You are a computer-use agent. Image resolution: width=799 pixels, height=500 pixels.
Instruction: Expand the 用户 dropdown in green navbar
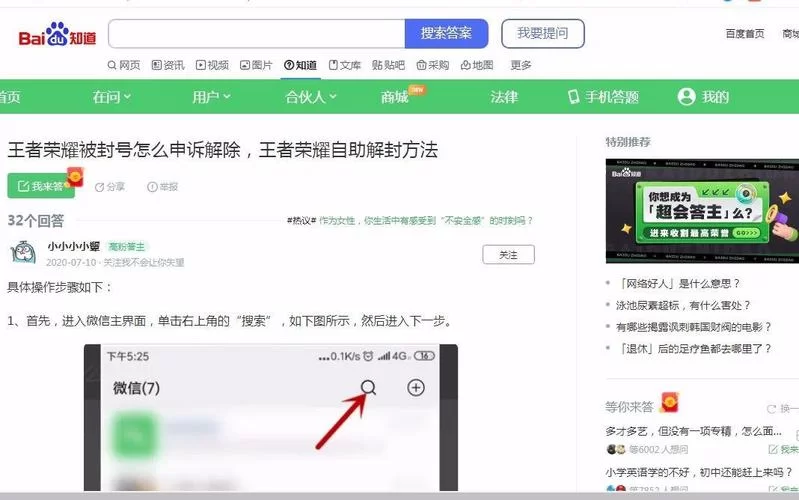click(x=211, y=97)
